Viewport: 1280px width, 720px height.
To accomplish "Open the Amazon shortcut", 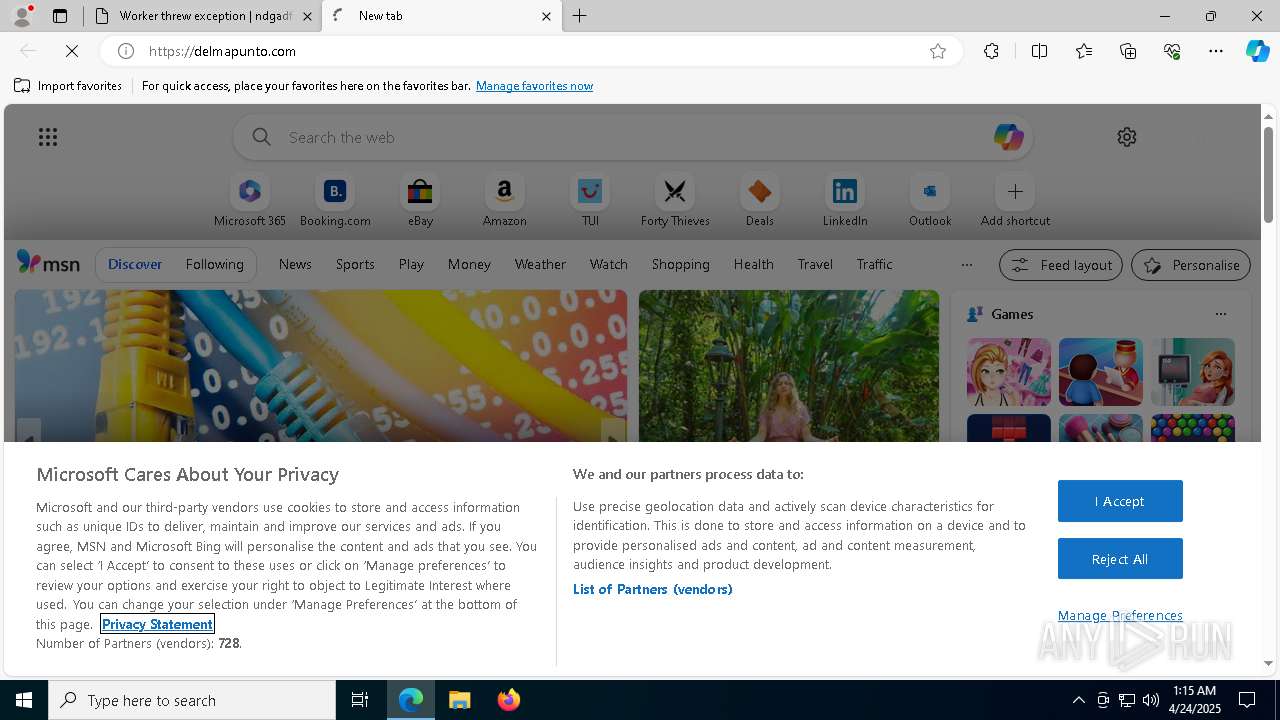I will 504,201.
